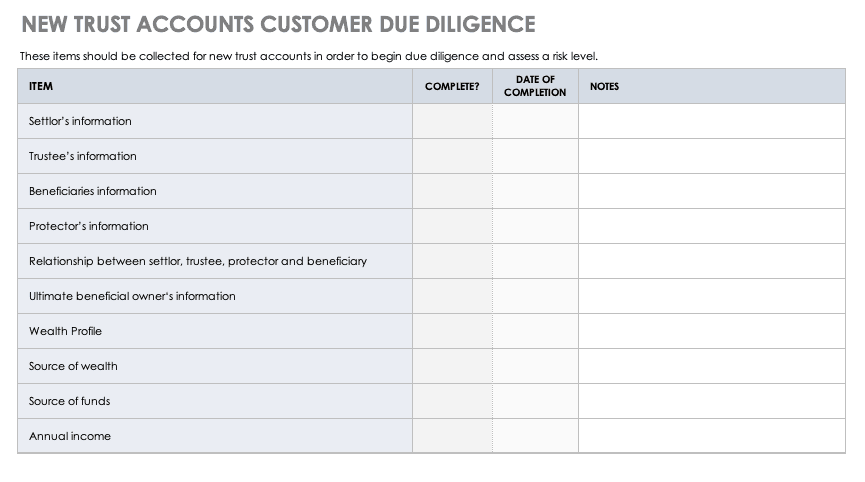Mark Trustee's information as complete
The width and height of the screenshot is (865, 482).
pyautogui.click(x=452, y=156)
